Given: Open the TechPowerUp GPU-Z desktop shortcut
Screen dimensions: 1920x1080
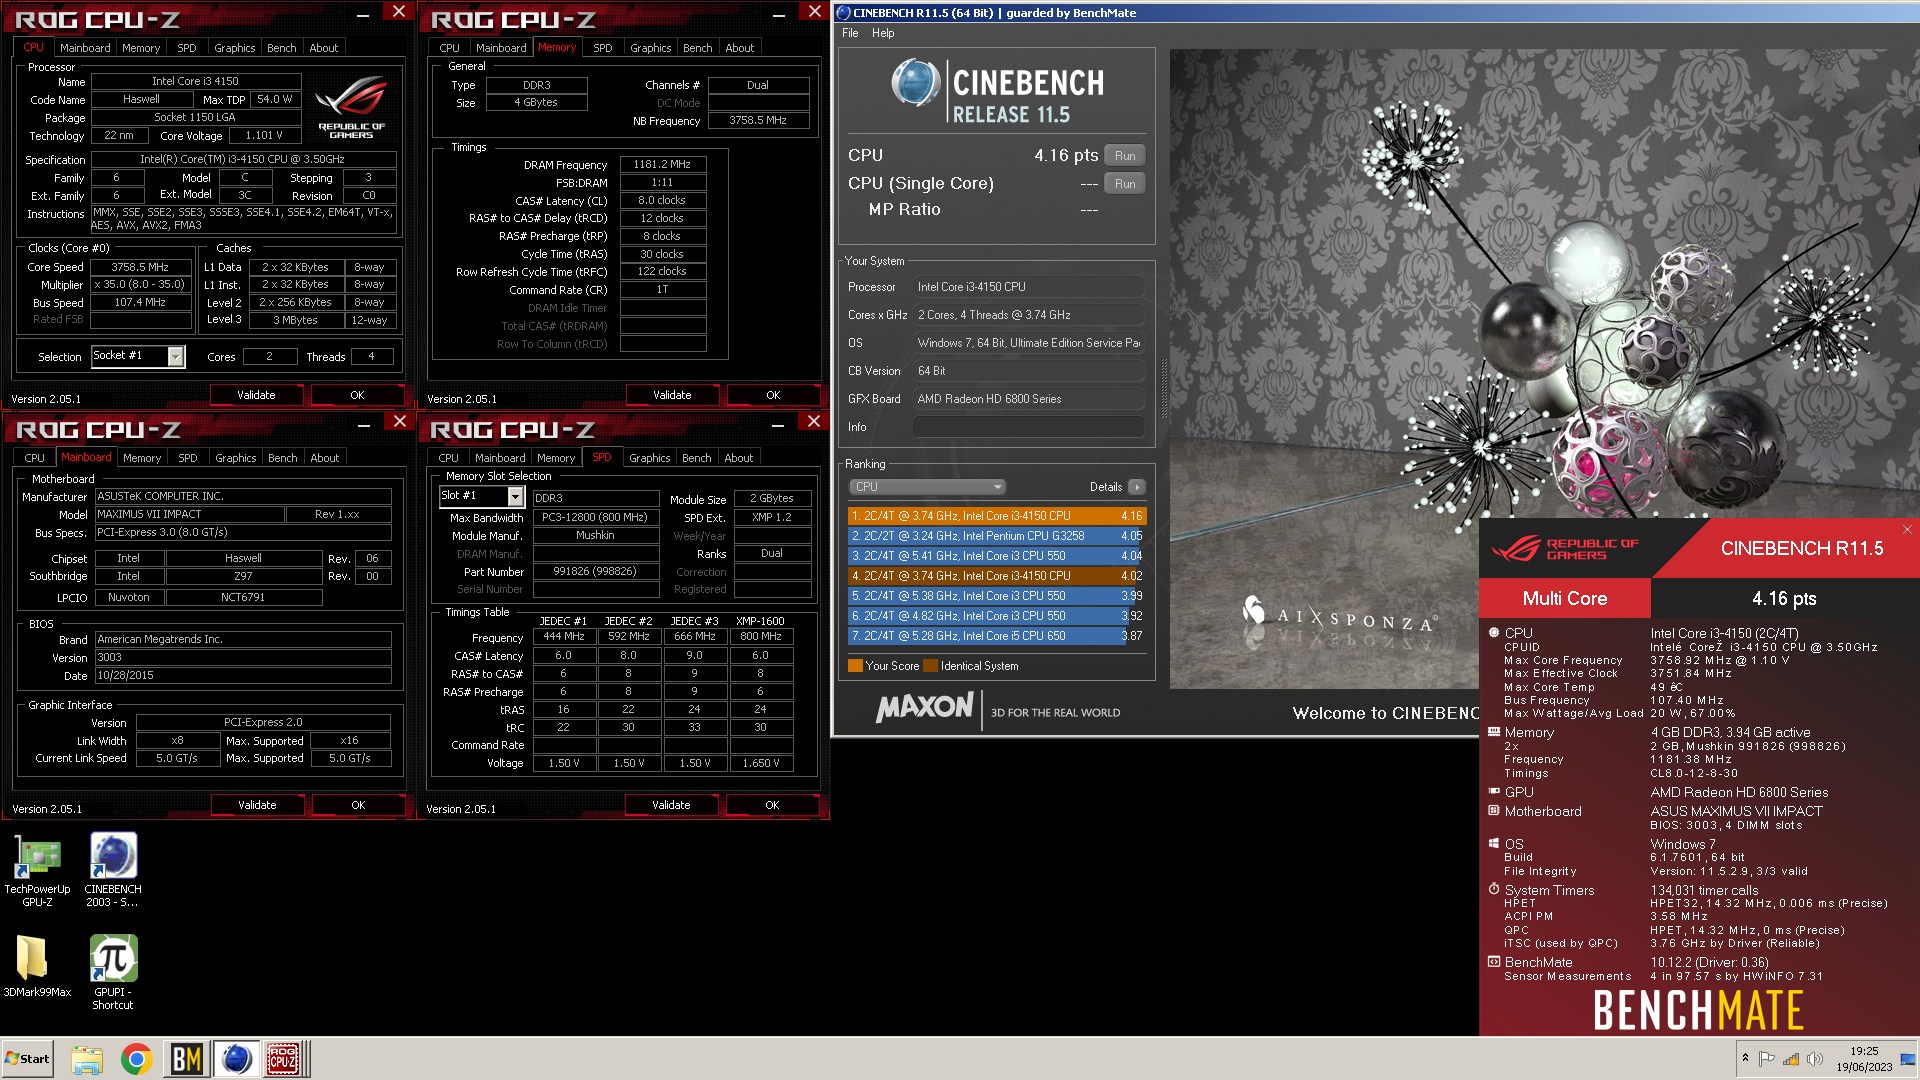Looking at the screenshot, I should (x=37, y=870).
